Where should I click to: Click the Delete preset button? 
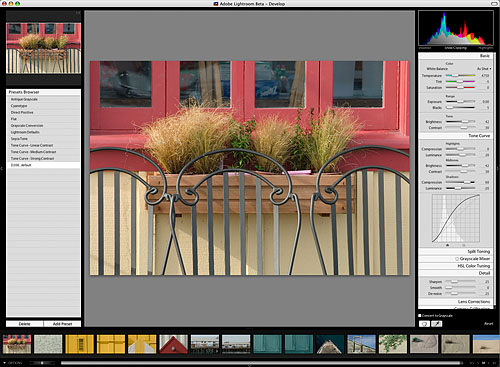click(x=25, y=324)
